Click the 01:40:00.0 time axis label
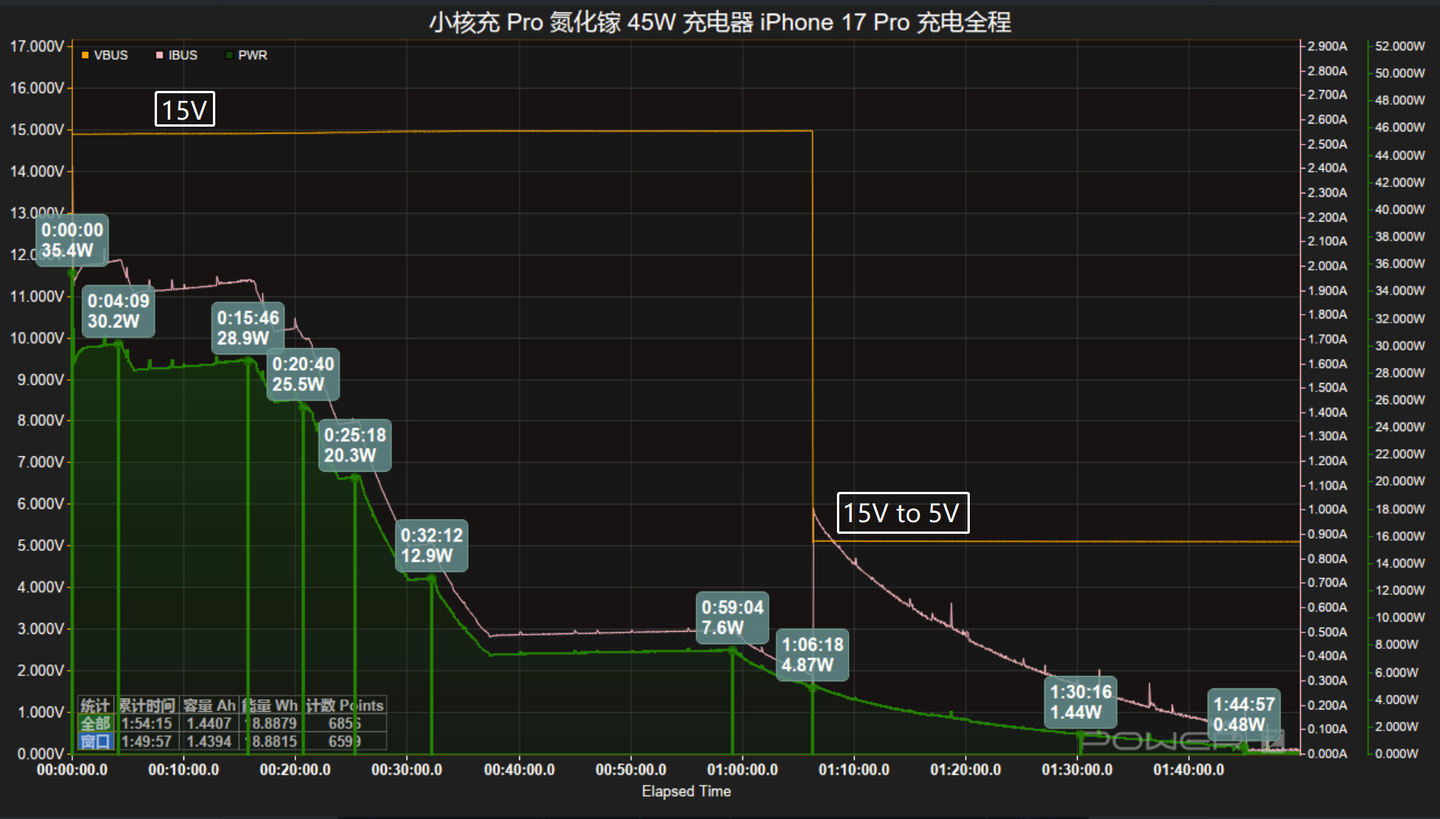Screen dimensions: 1440x819 (1189, 770)
